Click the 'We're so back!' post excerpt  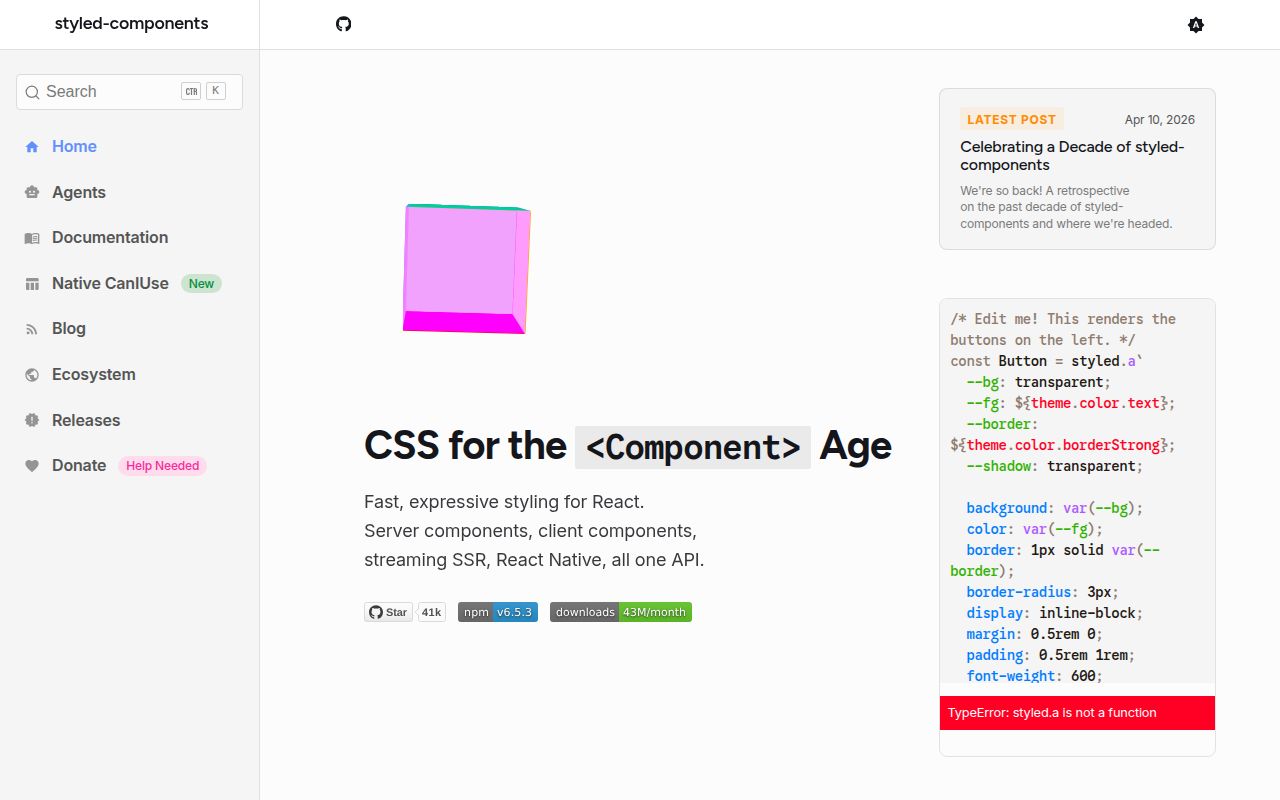pyautogui.click(x=1066, y=207)
